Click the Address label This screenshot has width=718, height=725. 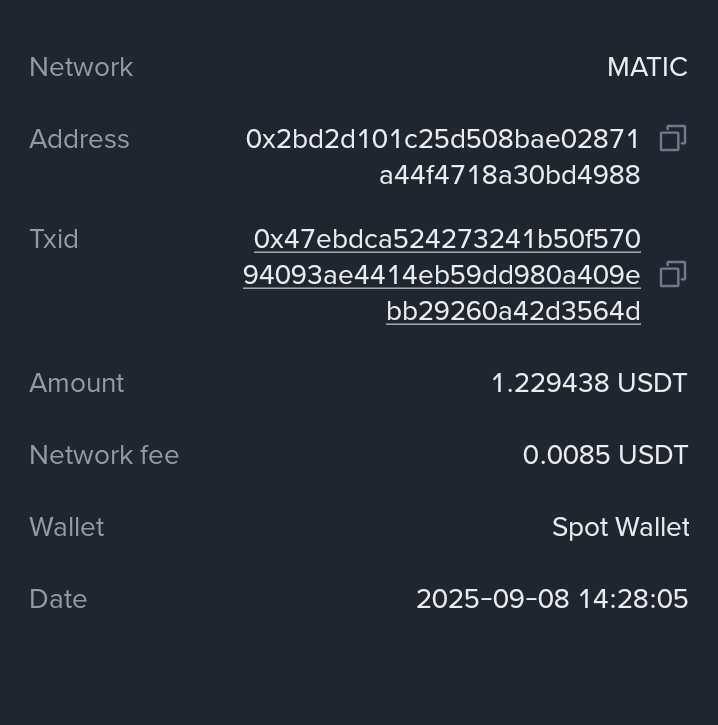(x=79, y=139)
